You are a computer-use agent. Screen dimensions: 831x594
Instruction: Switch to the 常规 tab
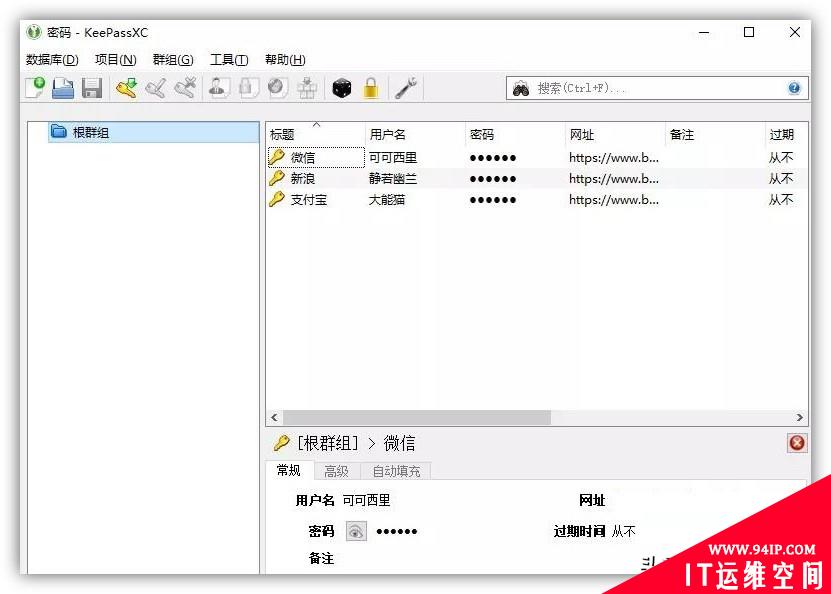coord(289,471)
